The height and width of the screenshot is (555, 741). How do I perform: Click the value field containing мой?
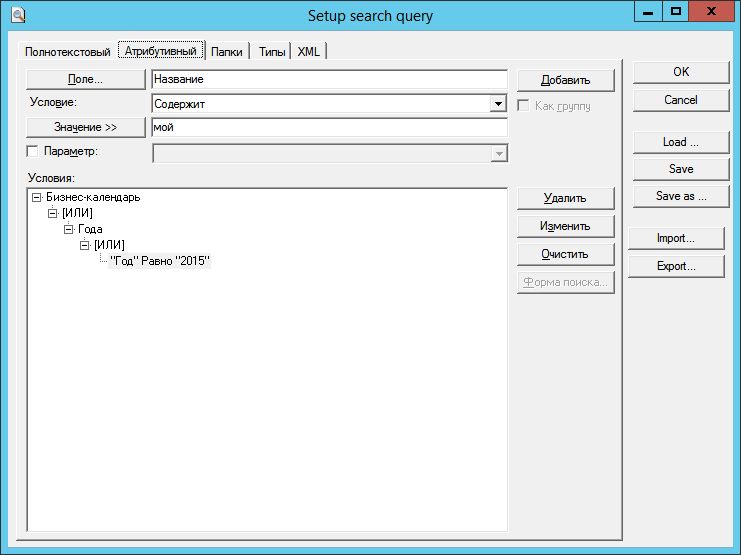click(x=328, y=128)
